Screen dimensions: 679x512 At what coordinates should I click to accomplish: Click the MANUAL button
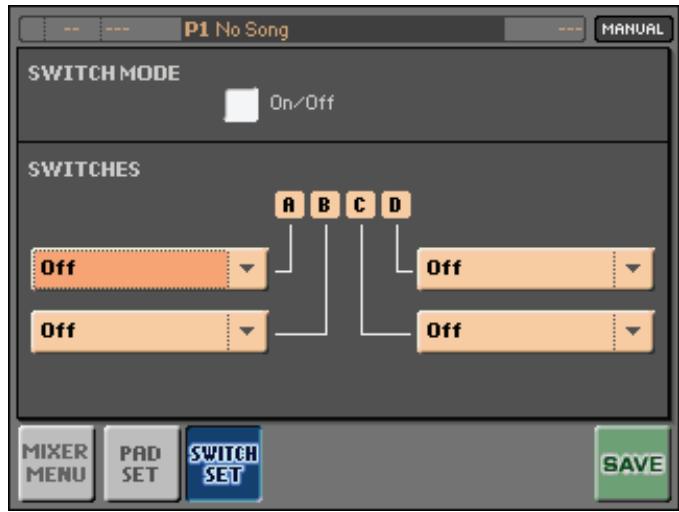coord(633,29)
